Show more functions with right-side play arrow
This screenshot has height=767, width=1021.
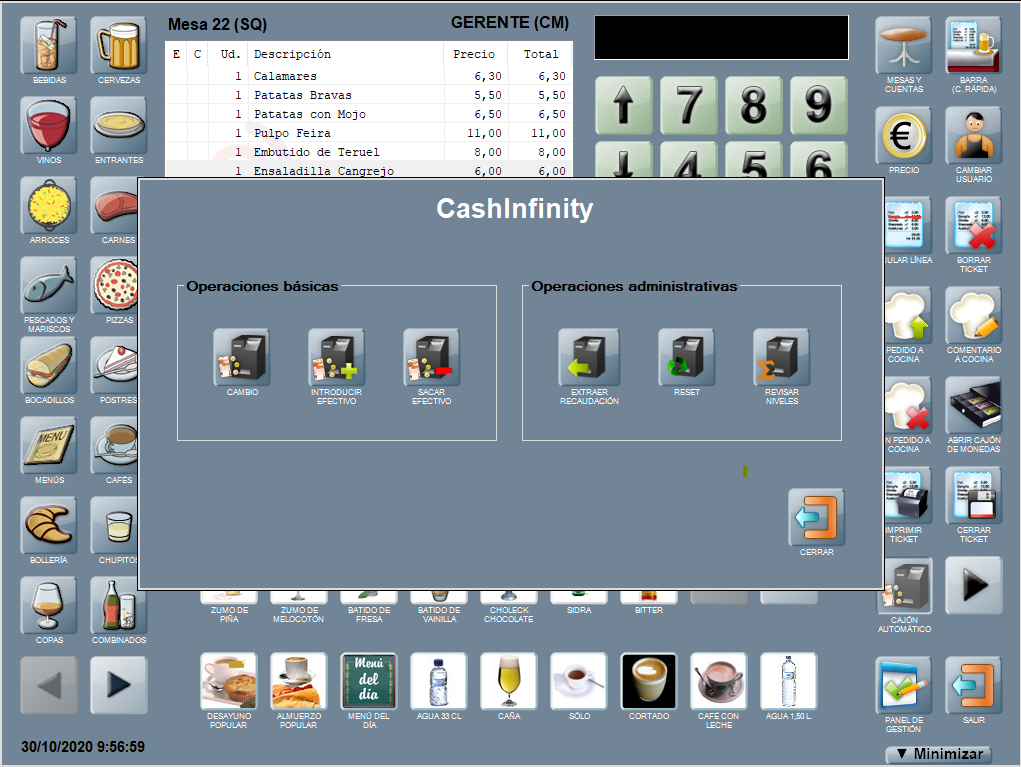[x=973, y=586]
